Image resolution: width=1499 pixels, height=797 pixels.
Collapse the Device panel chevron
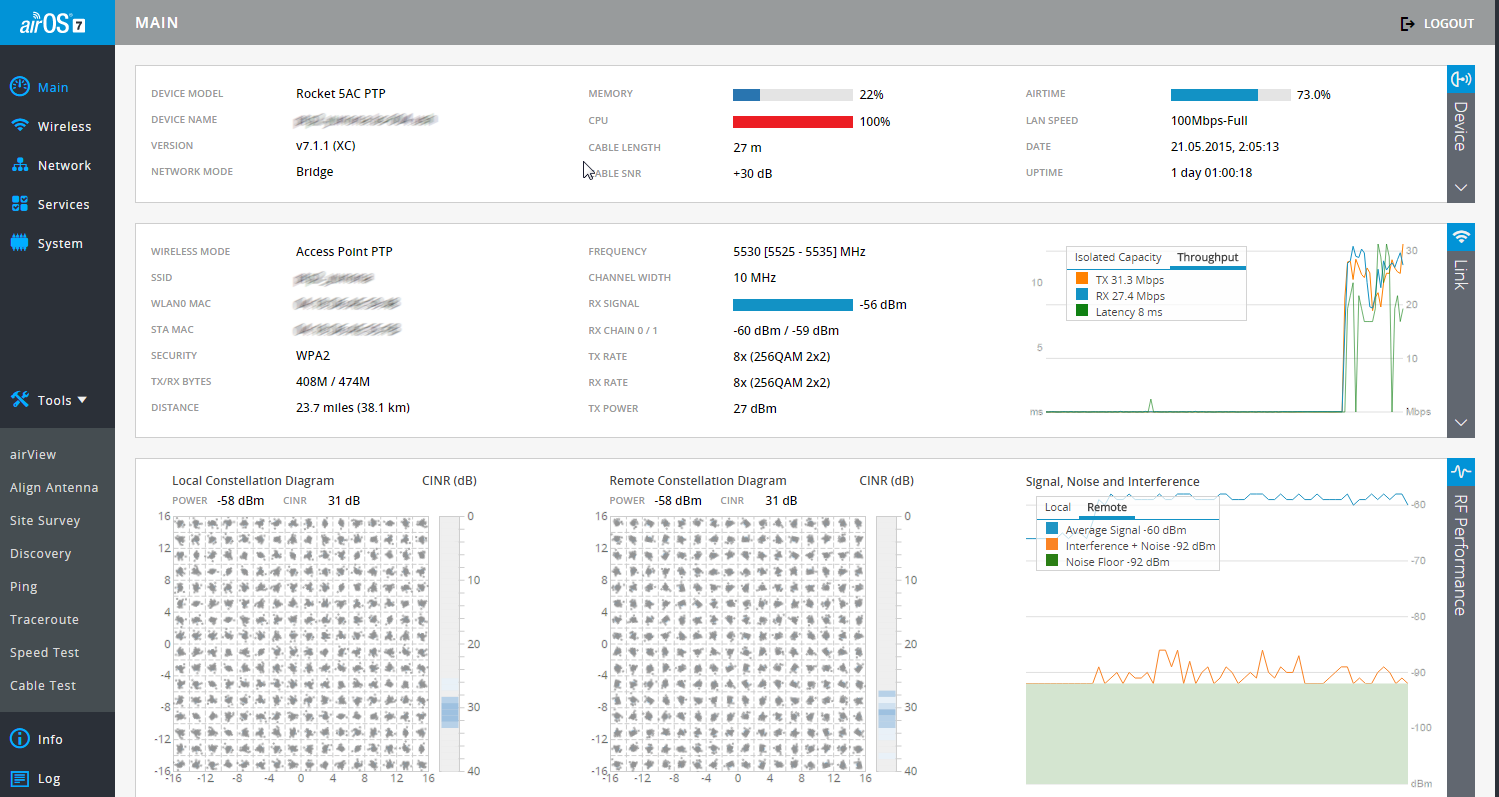pos(1461,187)
